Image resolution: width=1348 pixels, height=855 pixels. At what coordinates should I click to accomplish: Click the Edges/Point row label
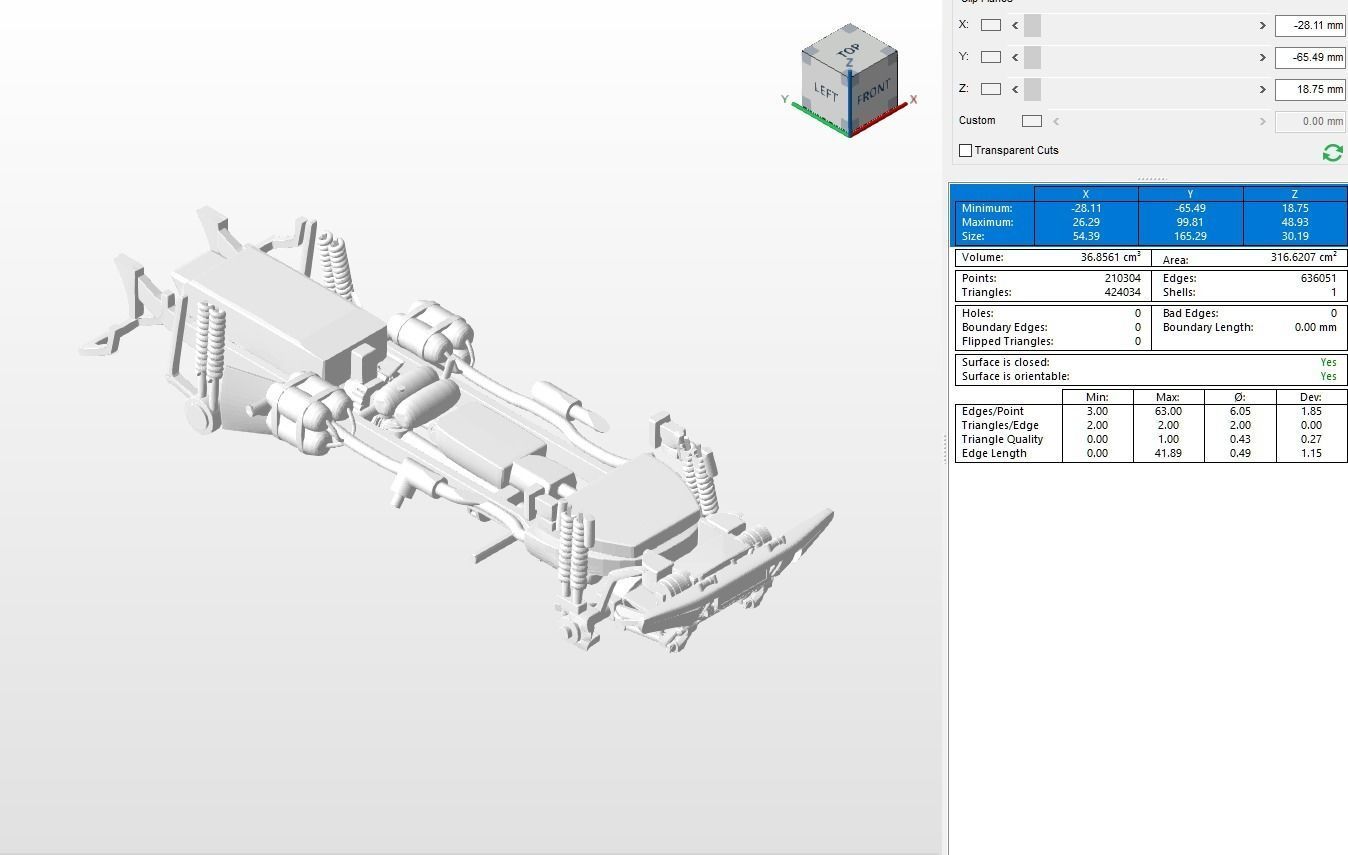[992, 411]
